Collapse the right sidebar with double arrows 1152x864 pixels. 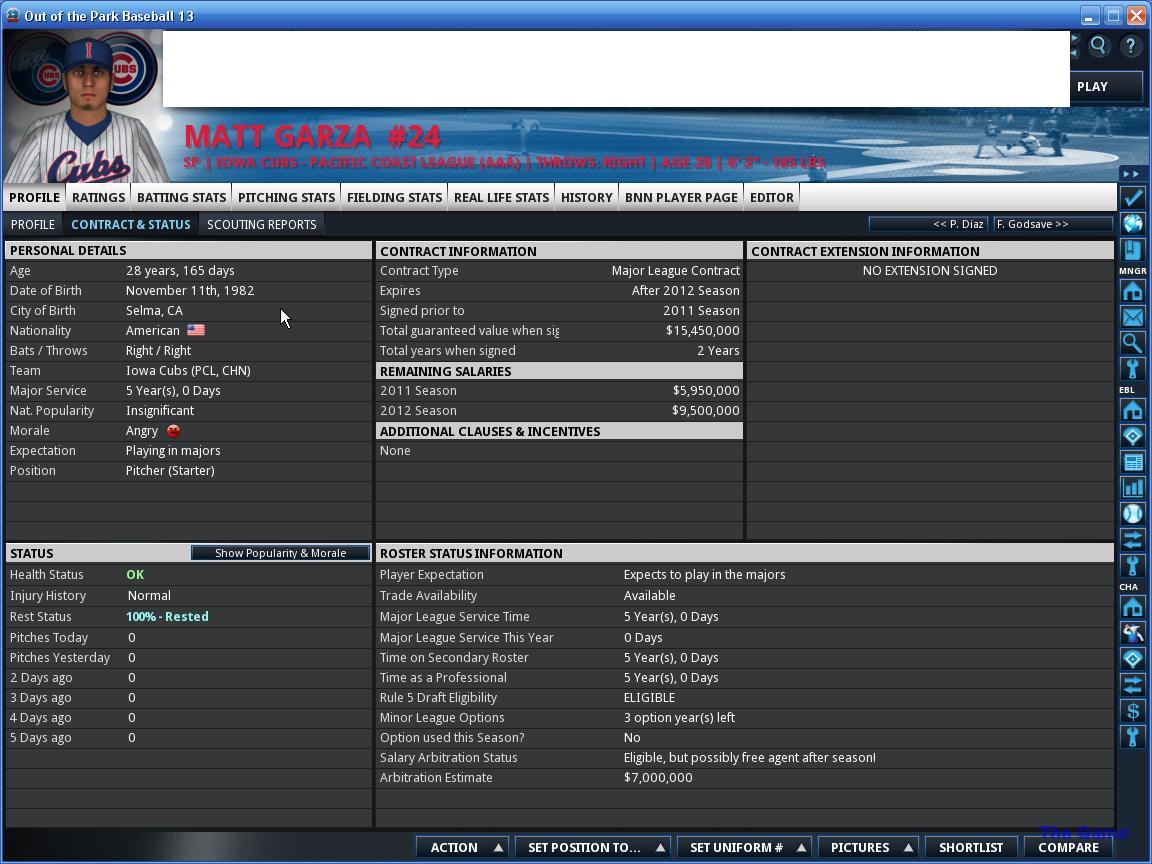click(1132, 174)
